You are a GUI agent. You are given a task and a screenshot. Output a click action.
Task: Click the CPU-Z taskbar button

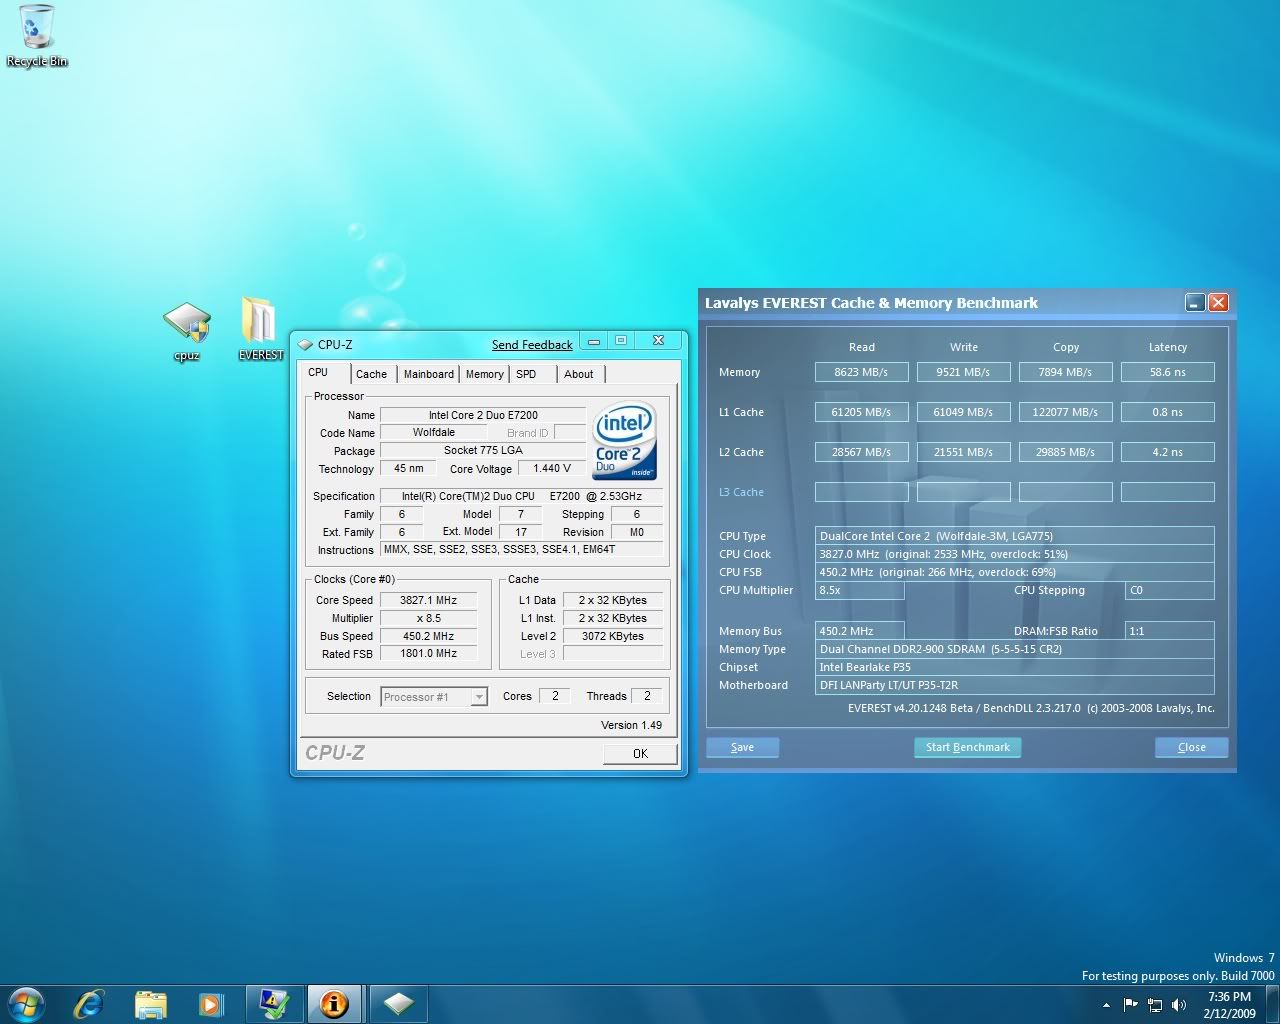(398, 1003)
